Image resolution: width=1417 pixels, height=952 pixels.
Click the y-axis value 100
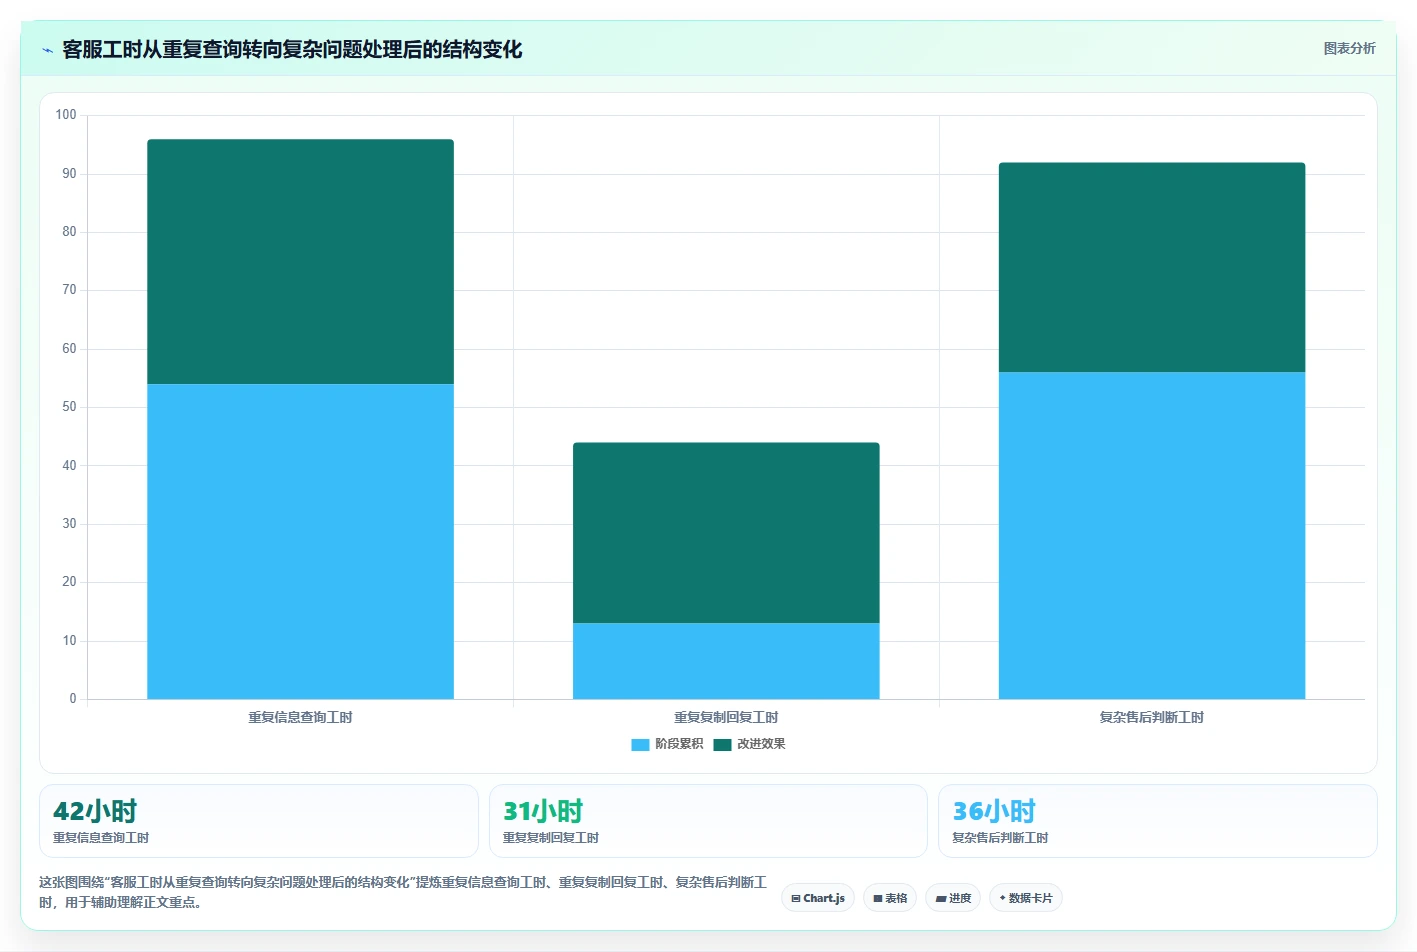tap(66, 115)
